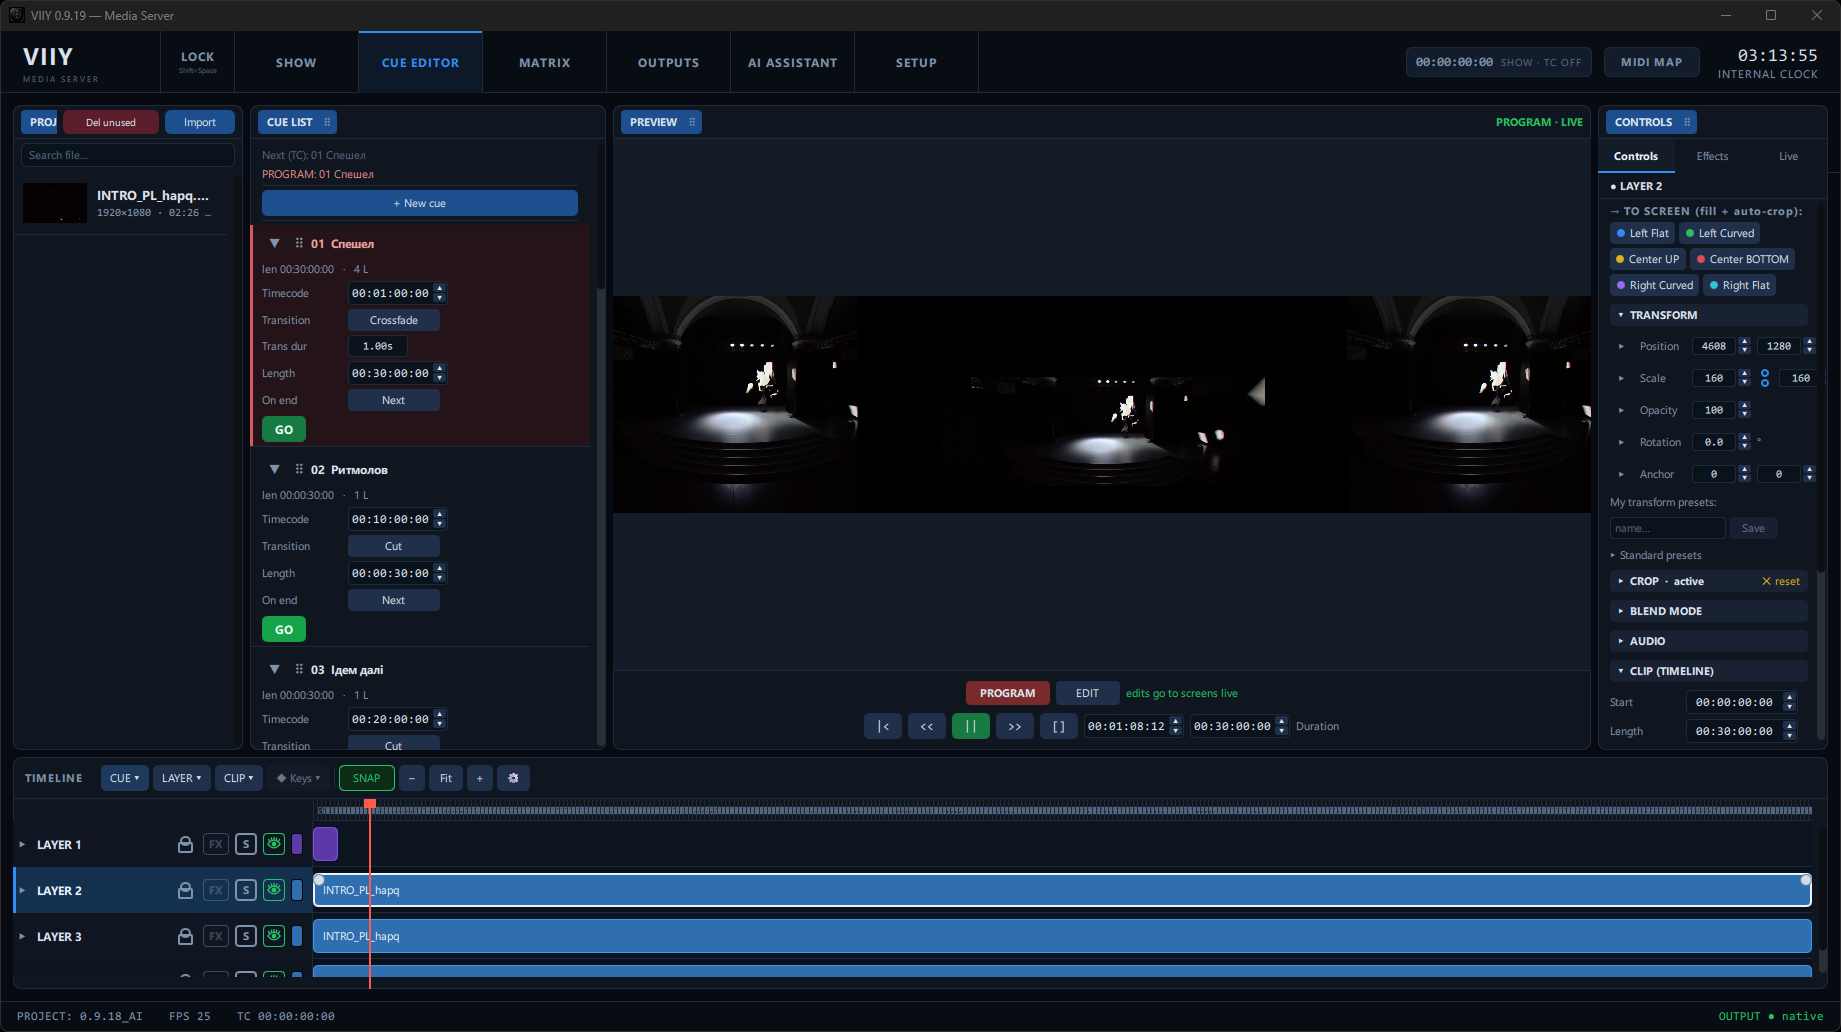Click Del unused in project panel

tap(111, 122)
